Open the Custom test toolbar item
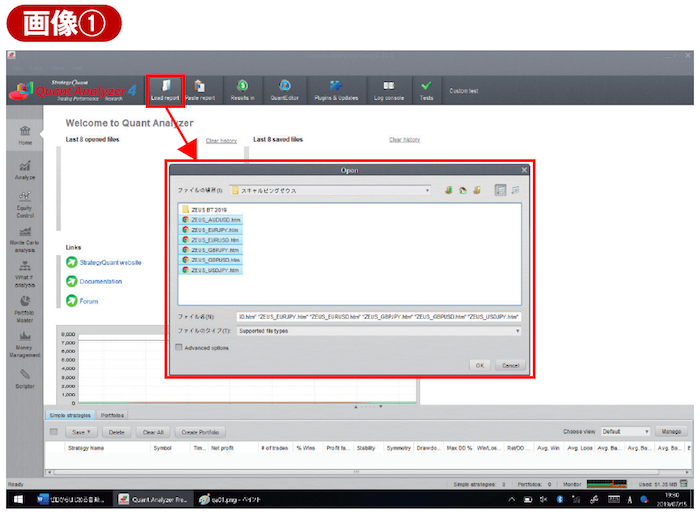Image resolution: width=700 pixels, height=514 pixels. (463, 91)
